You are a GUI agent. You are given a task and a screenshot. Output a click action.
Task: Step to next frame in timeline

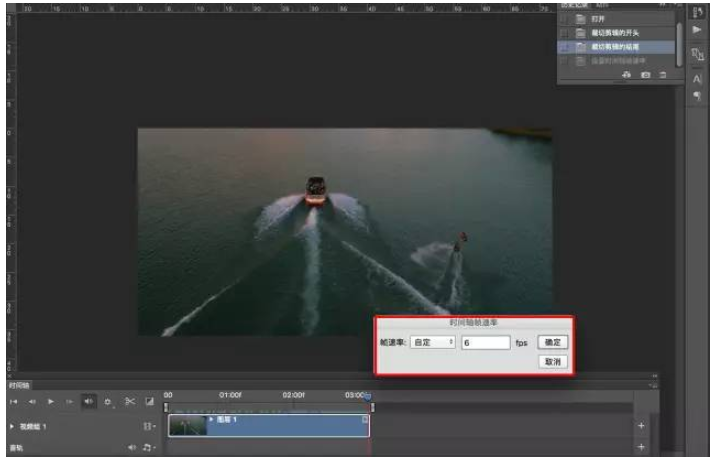(70, 401)
